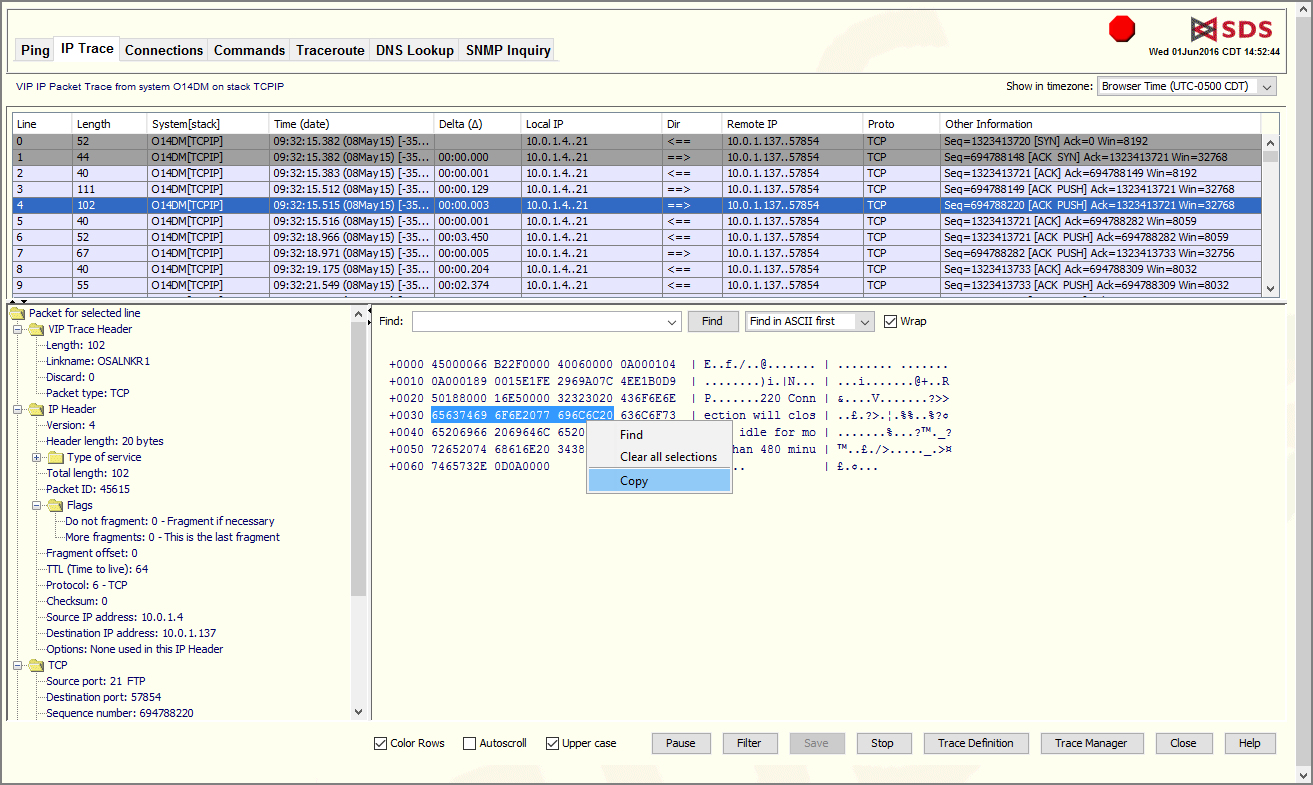Click the packet list vertical scrollbar
The width and height of the screenshot is (1313, 785).
tap(1270, 220)
